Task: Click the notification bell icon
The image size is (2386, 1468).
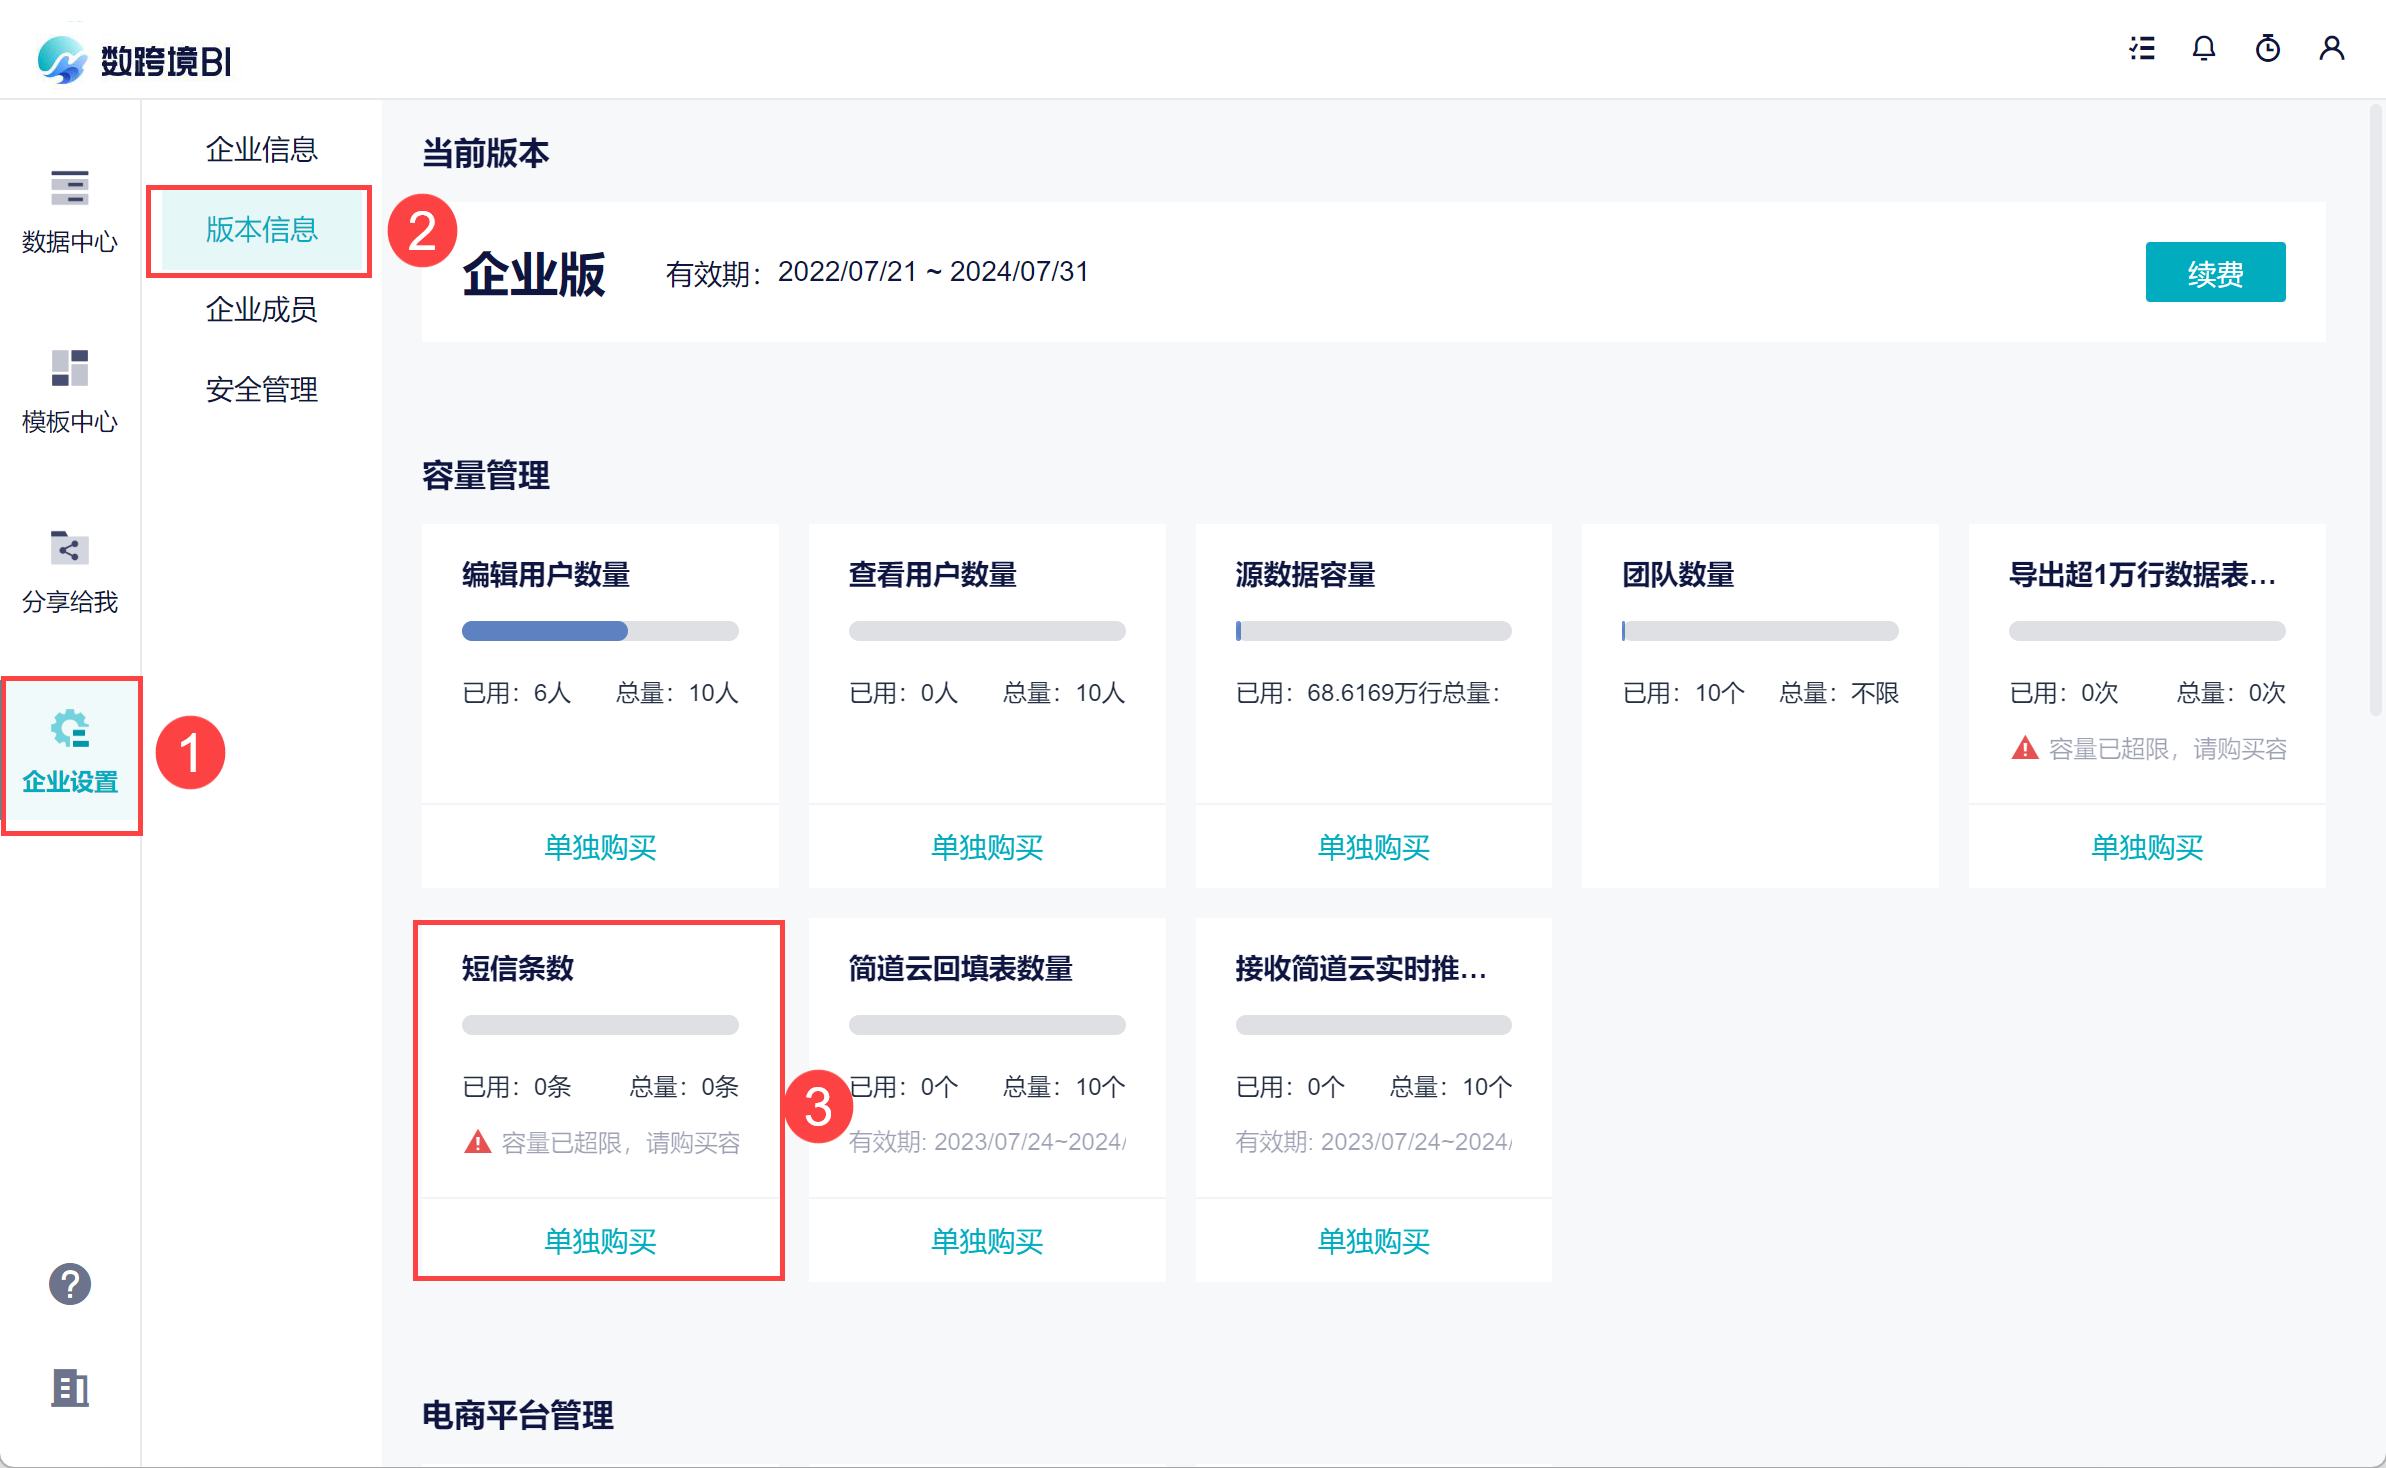Action: coord(2204,48)
